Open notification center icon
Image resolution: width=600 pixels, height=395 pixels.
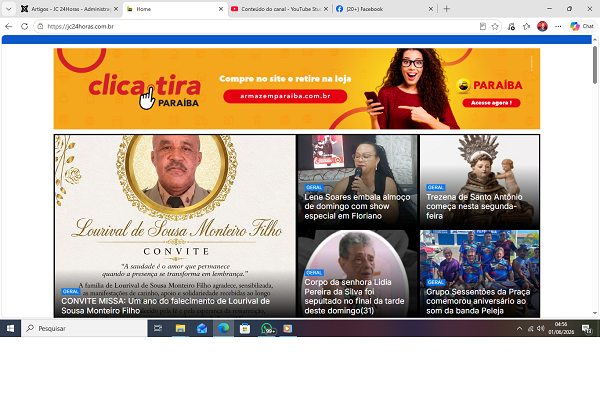(x=586, y=328)
